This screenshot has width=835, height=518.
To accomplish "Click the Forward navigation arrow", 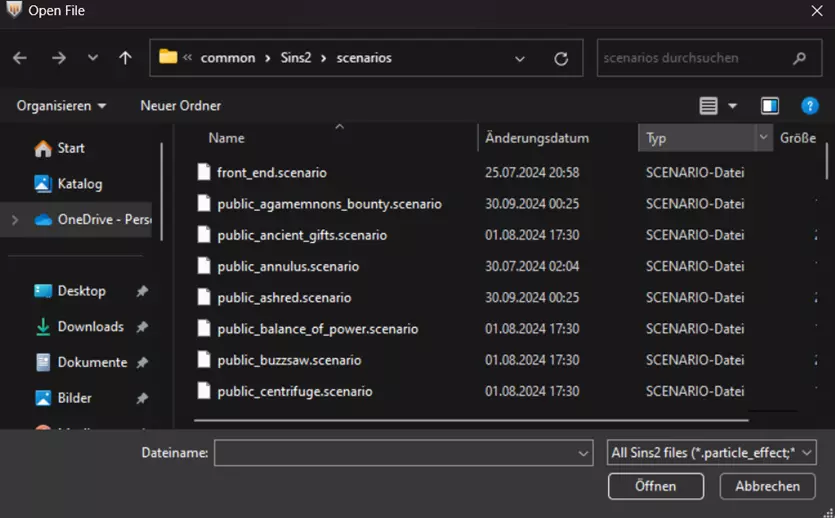I will click(x=58, y=58).
